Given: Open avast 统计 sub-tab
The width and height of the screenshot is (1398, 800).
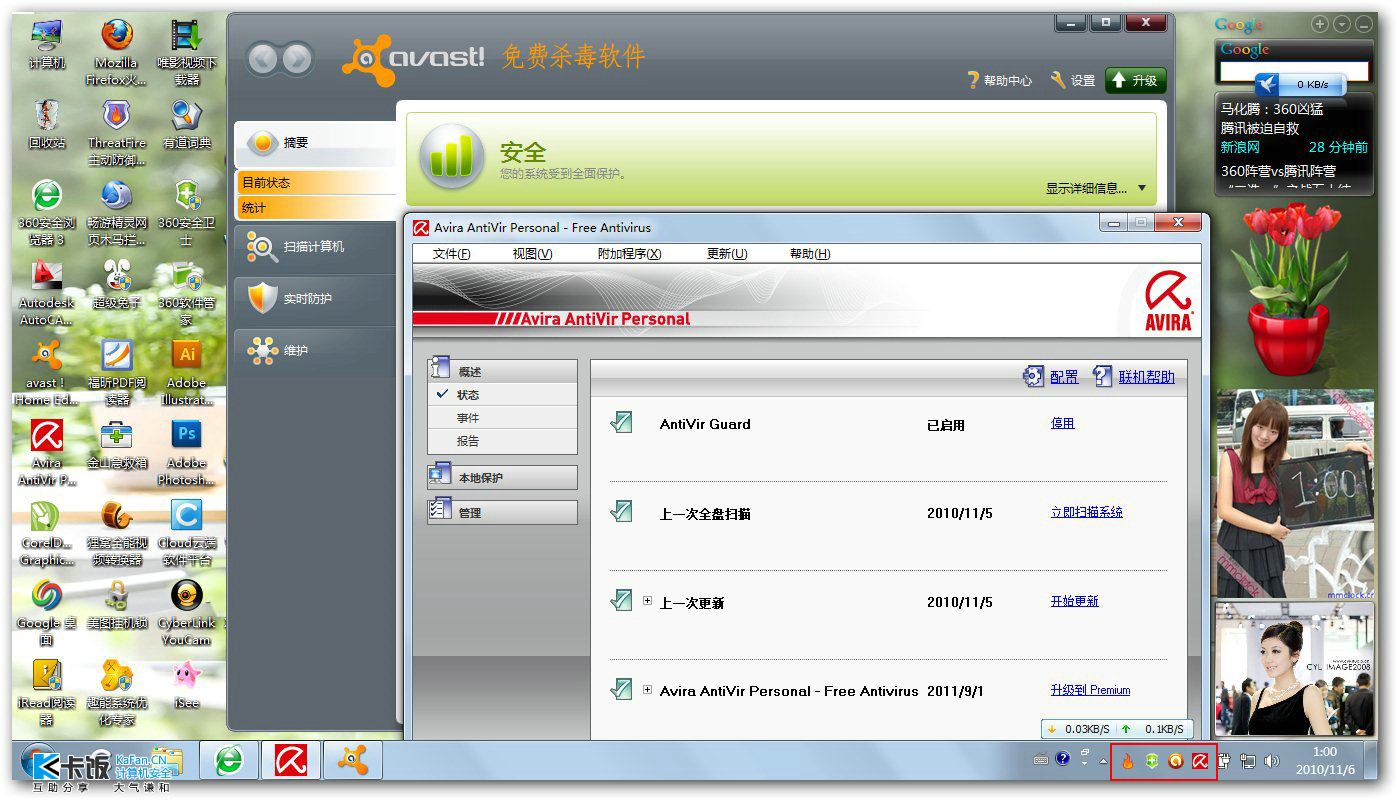Looking at the screenshot, I should coord(316,208).
